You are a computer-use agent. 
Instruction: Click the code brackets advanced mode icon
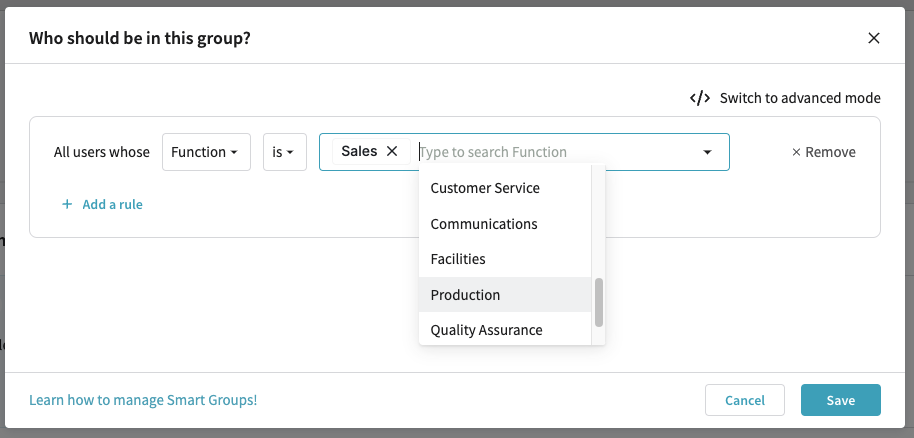(700, 98)
